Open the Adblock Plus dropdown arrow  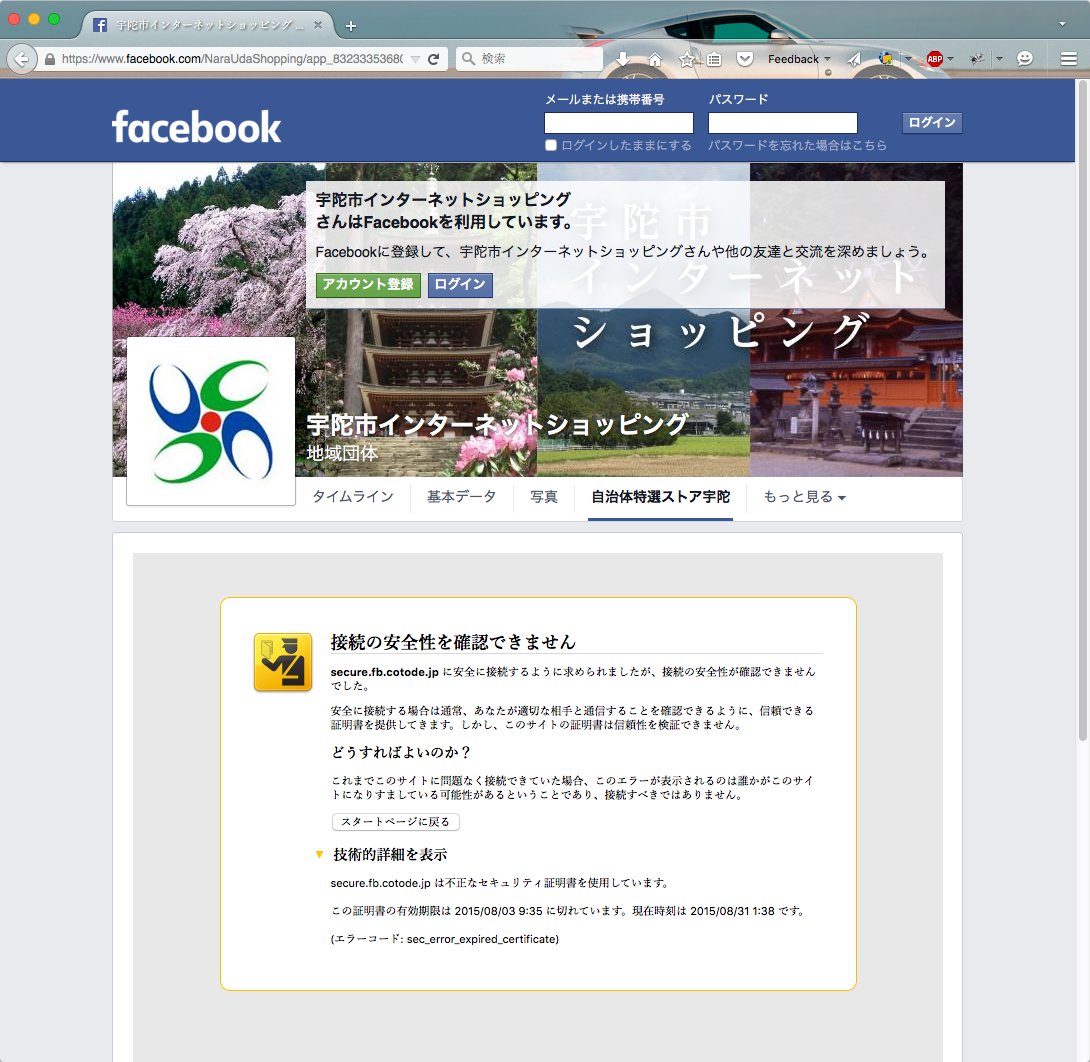click(x=950, y=59)
